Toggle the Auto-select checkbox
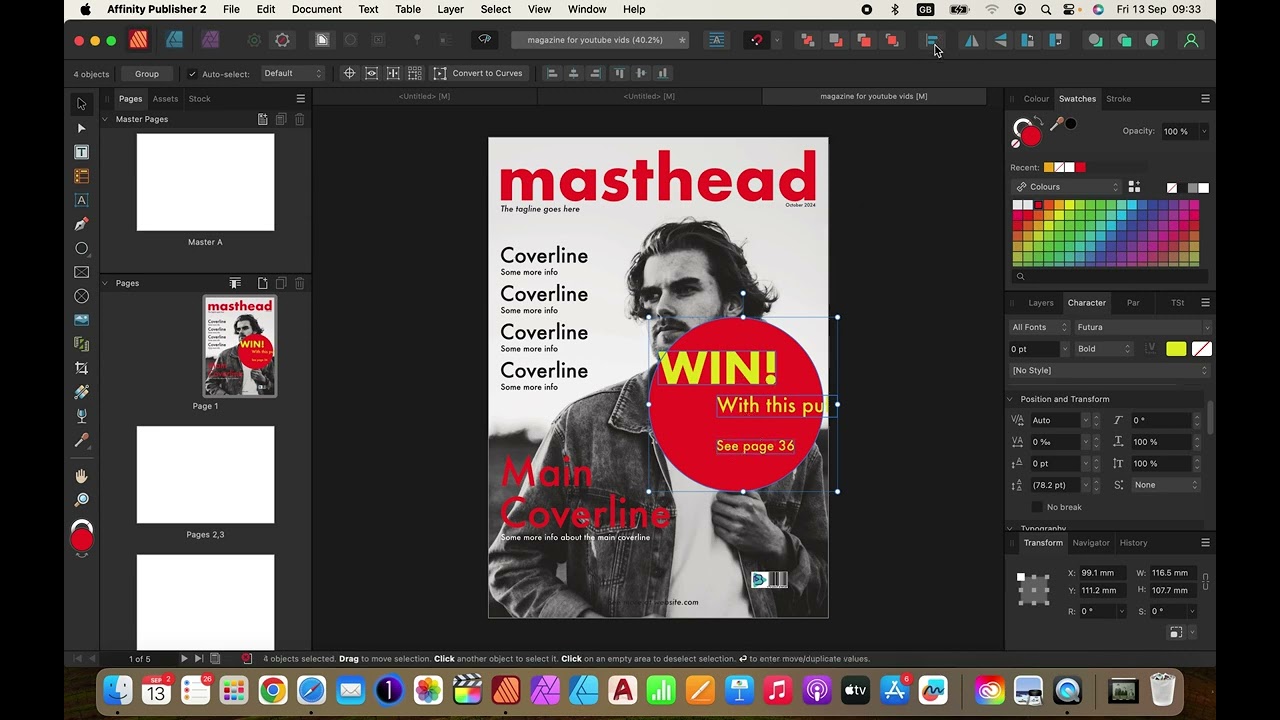The height and width of the screenshot is (720, 1280). [192, 74]
